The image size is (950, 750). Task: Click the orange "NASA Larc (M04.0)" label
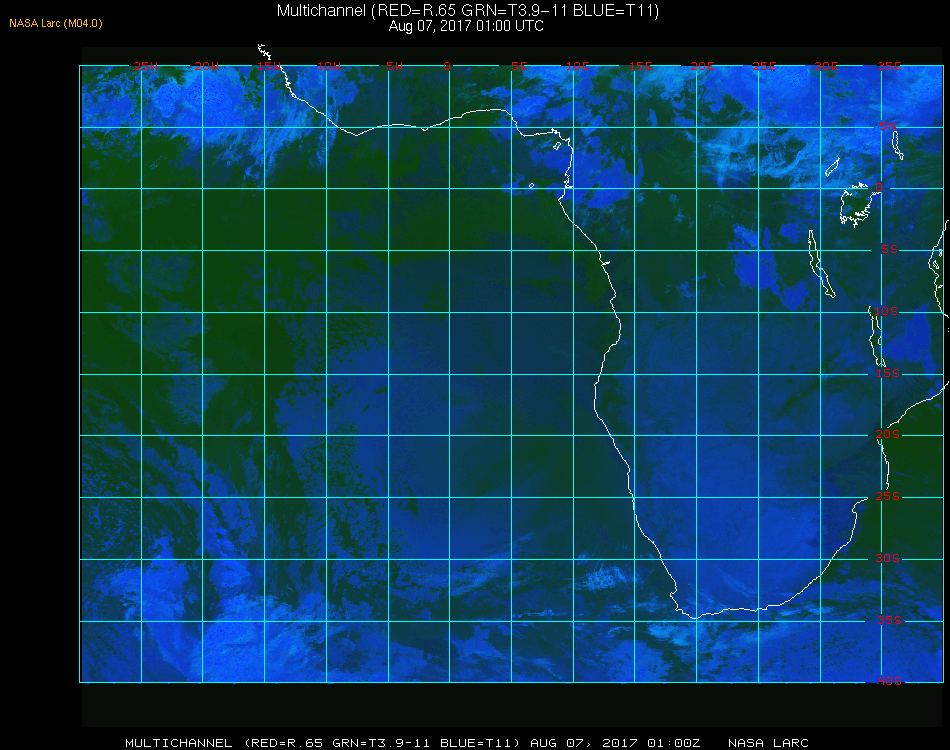pyautogui.click(x=56, y=24)
